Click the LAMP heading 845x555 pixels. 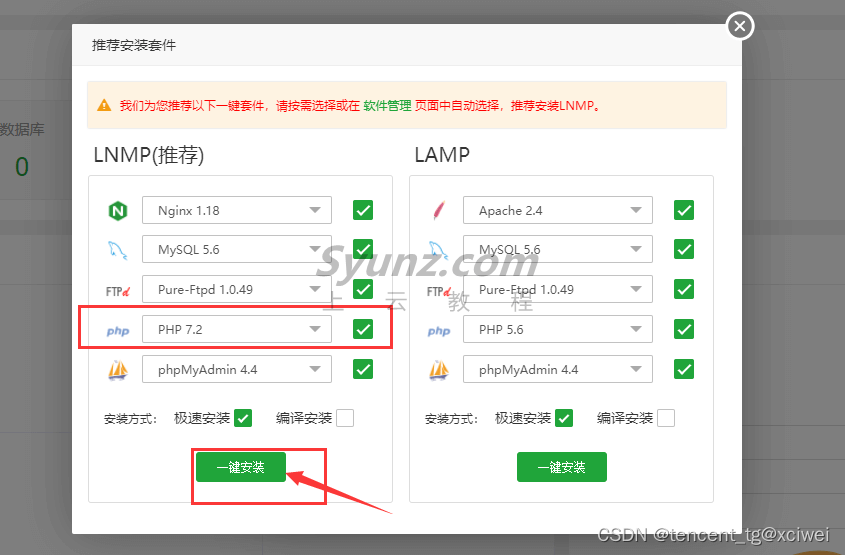pos(442,155)
